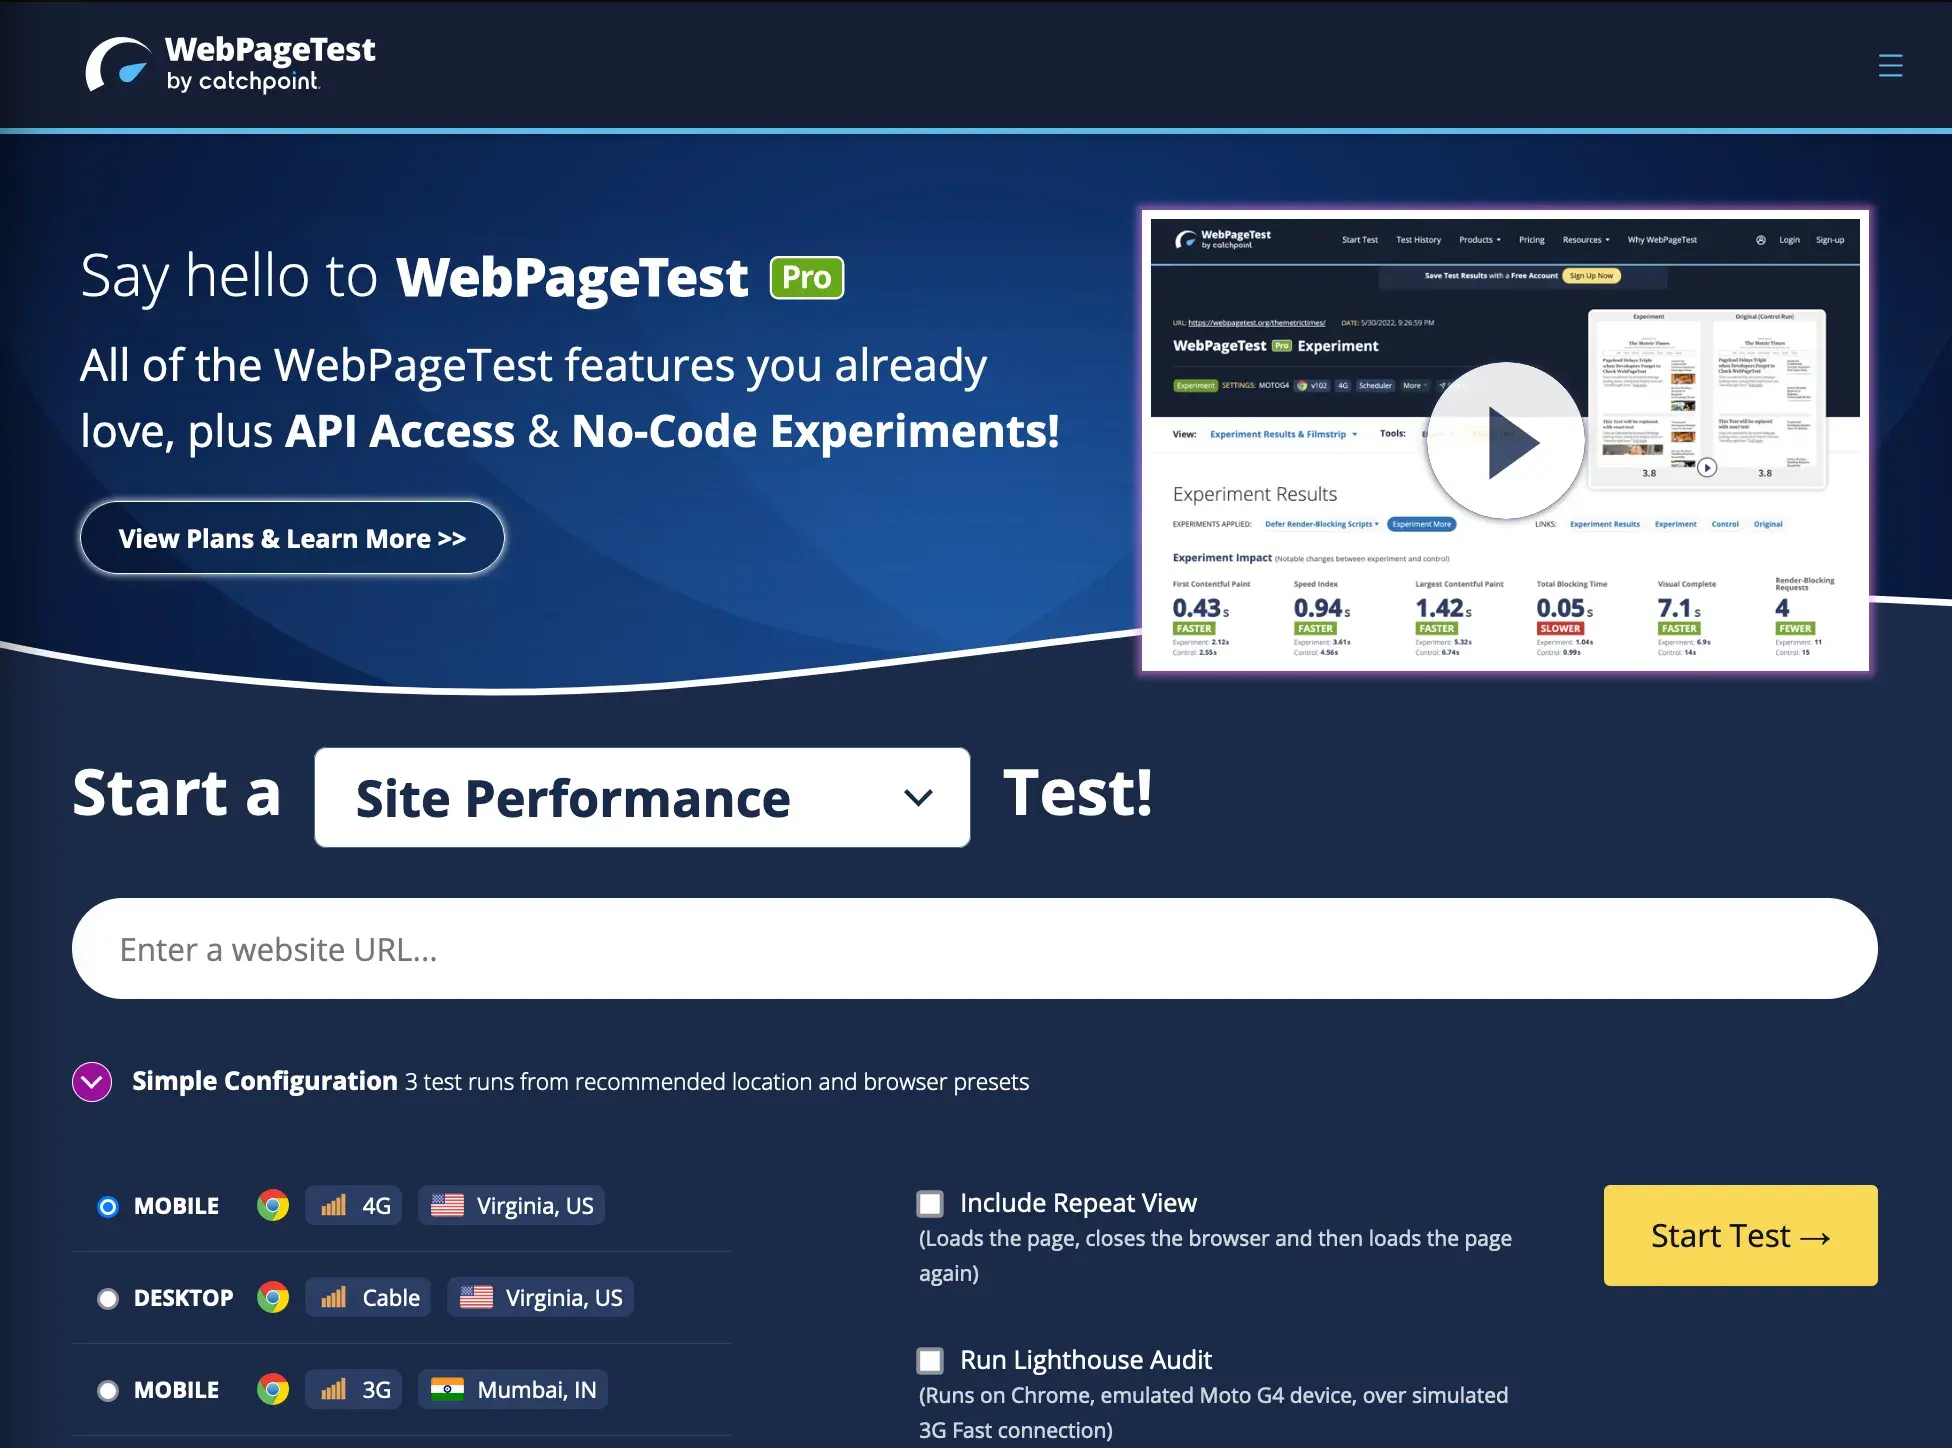The height and width of the screenshot is (1448, 1952).
Task: Select the Desktop Cable Virginia preset
Action: pos(108,1299)
